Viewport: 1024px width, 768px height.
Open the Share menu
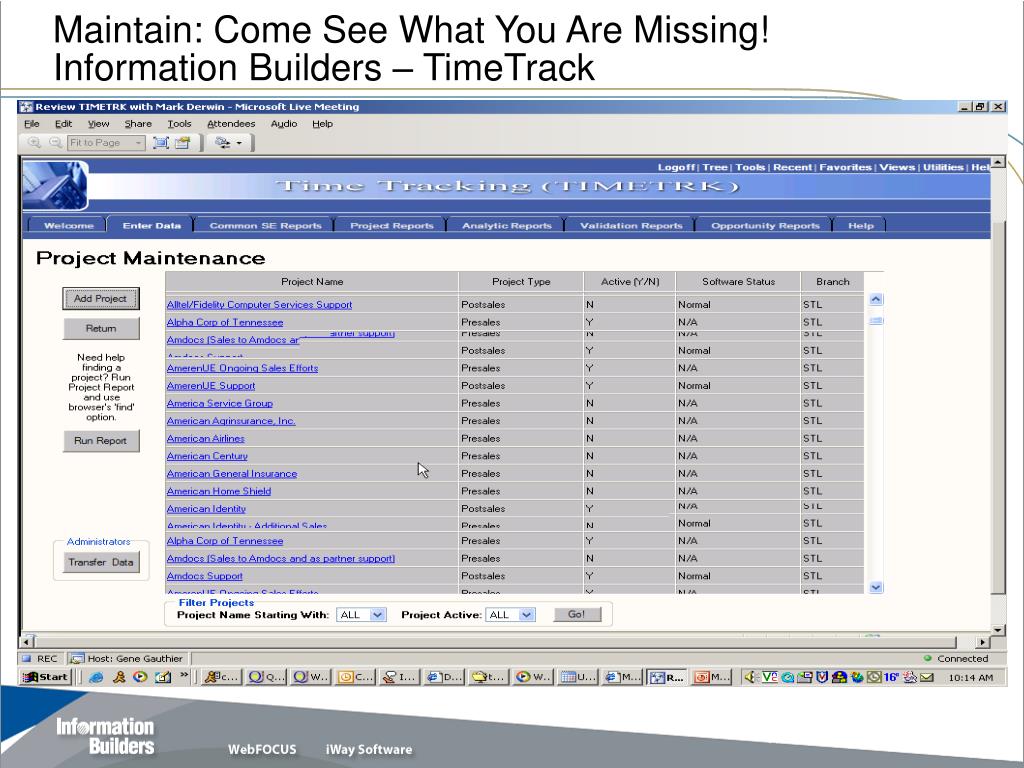(x=138, y=123)
